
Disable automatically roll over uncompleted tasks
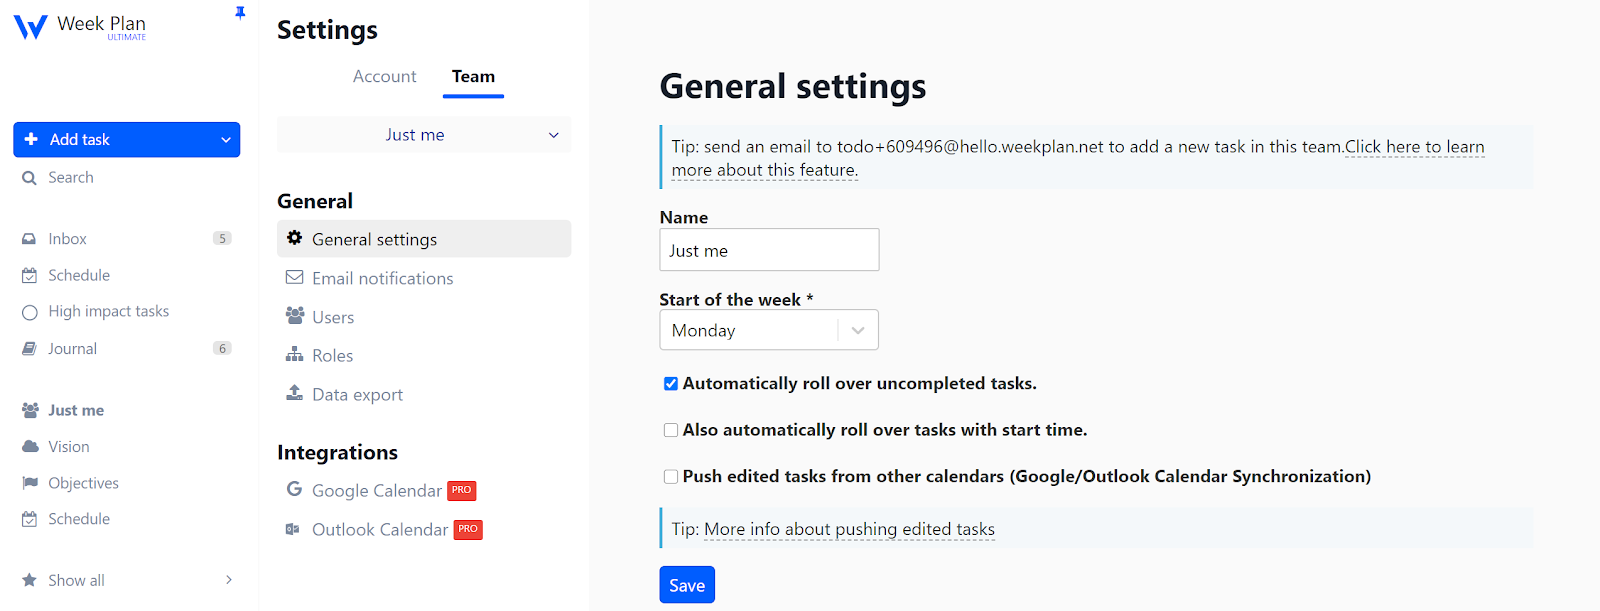(x=671, y=384)
